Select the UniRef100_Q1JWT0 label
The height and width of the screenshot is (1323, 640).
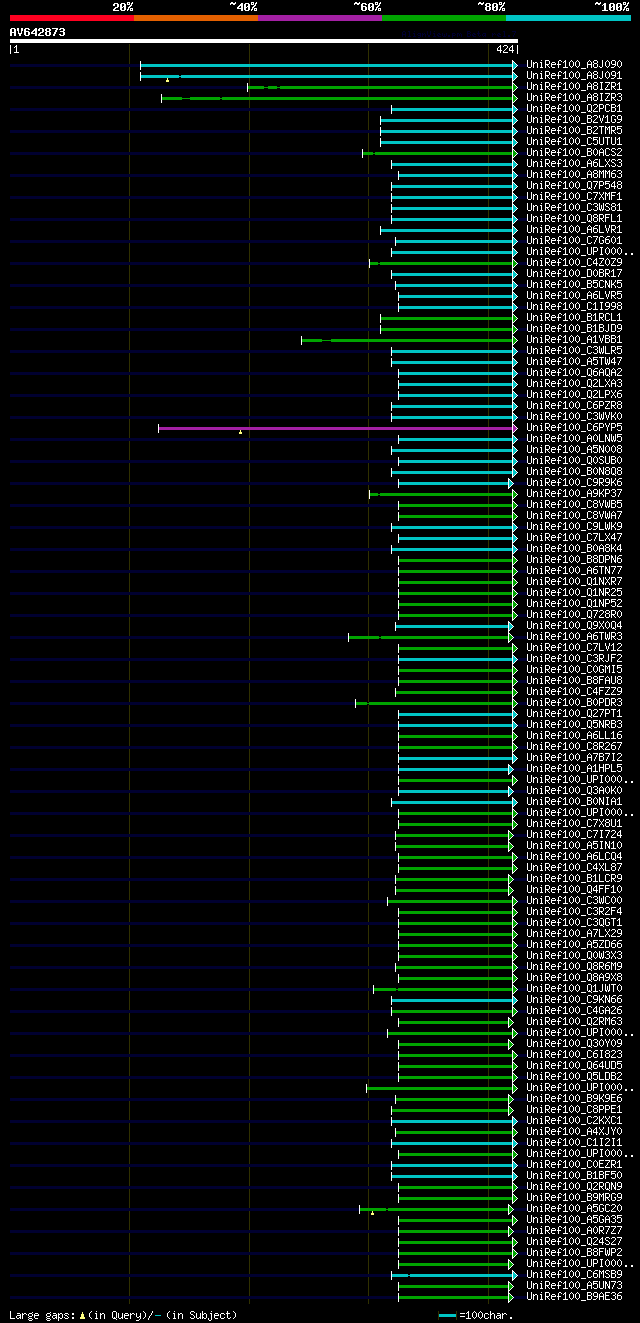click(x=574, y=989)
